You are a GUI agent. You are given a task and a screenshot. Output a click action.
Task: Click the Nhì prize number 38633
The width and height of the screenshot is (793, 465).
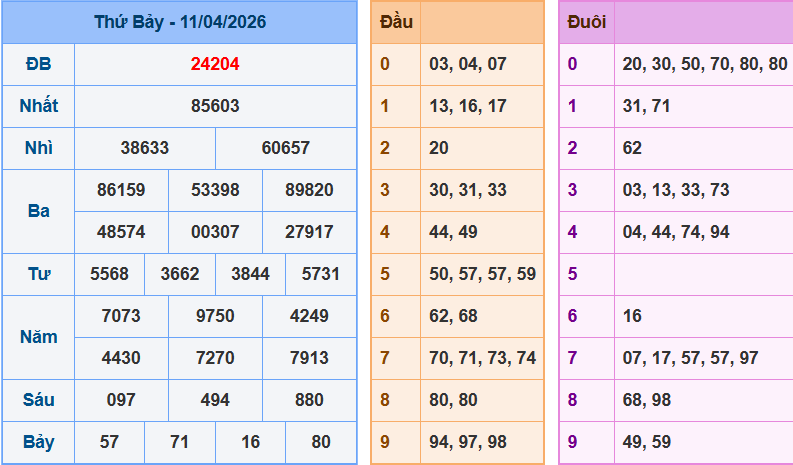tap(145, 148)
